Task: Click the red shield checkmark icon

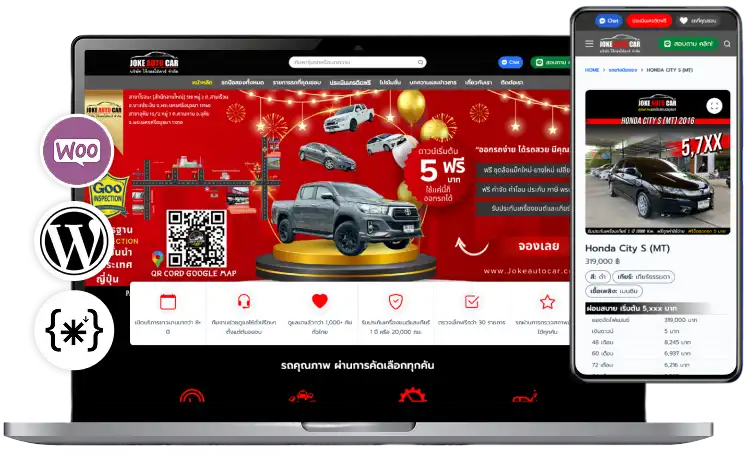Action: point(396,301)
